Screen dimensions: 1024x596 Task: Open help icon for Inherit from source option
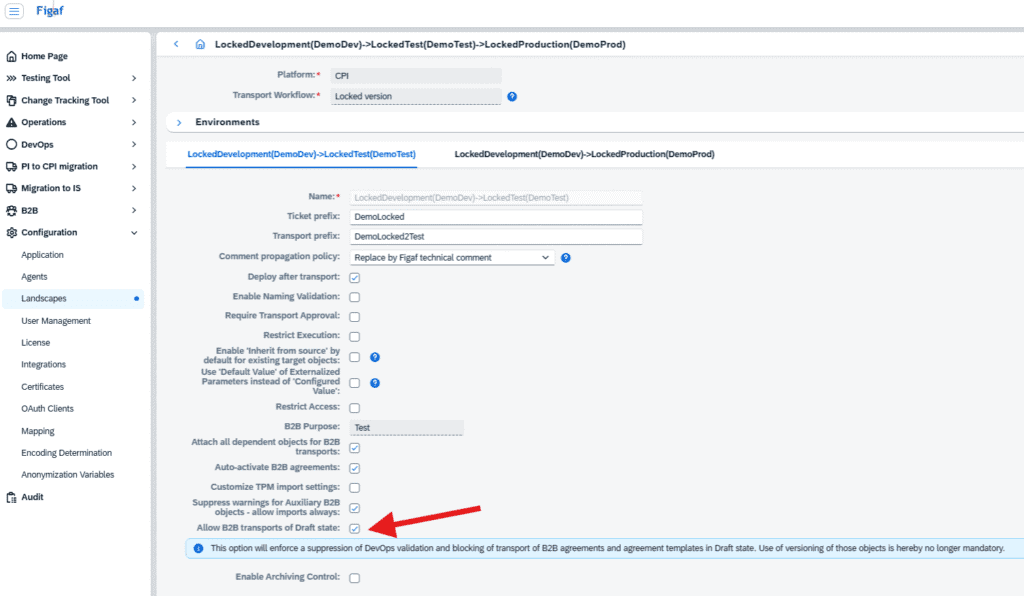point(375,357)
